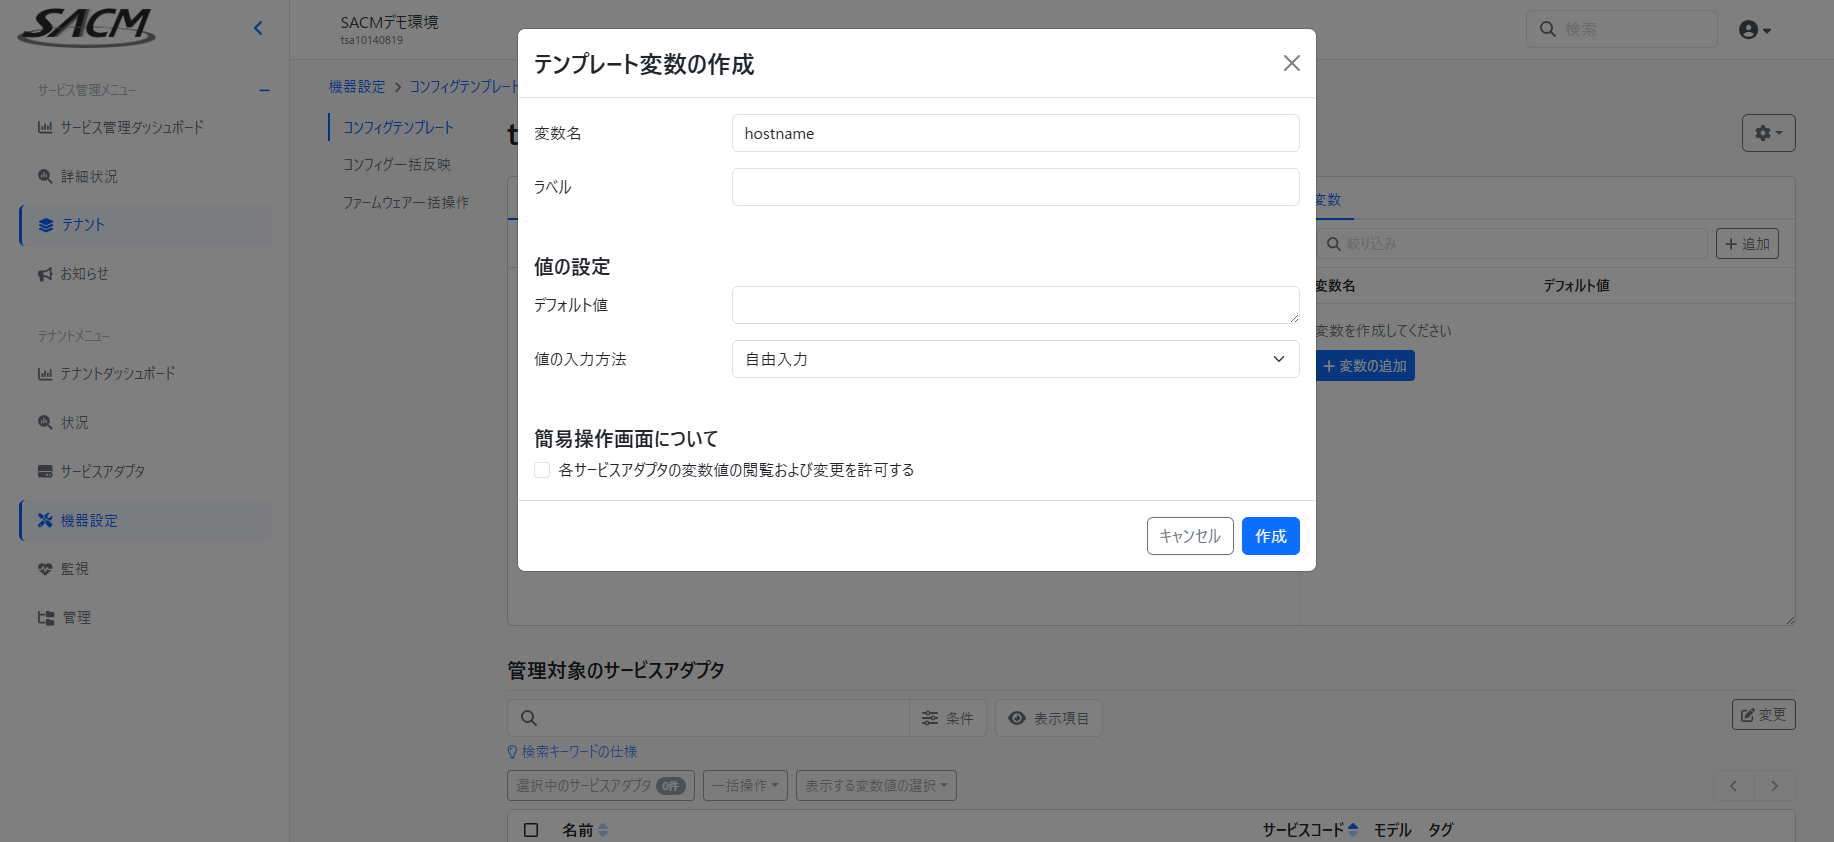The height and width of the screenshot is (842, 1834).
Task: Open 管理 in the tenant menu
Action: (76, 618)
